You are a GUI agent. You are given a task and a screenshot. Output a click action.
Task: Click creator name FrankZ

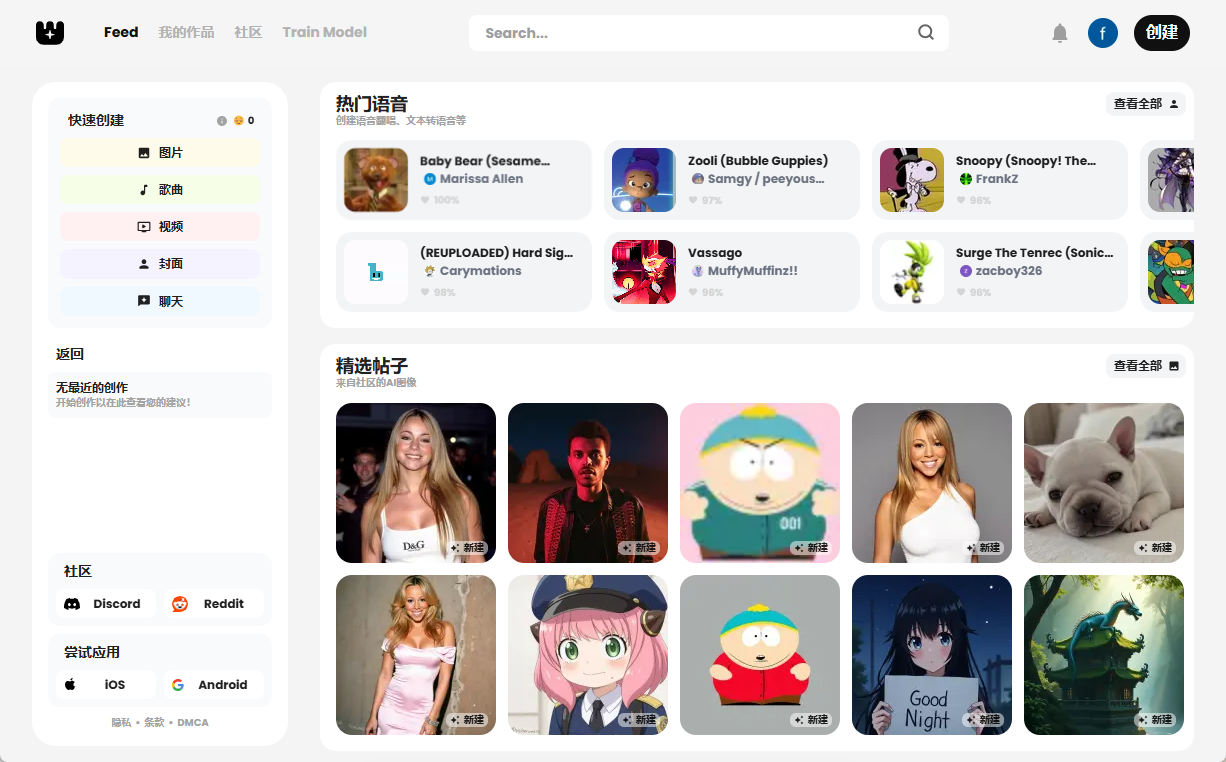pyautogui.click(x=997, y=179)
